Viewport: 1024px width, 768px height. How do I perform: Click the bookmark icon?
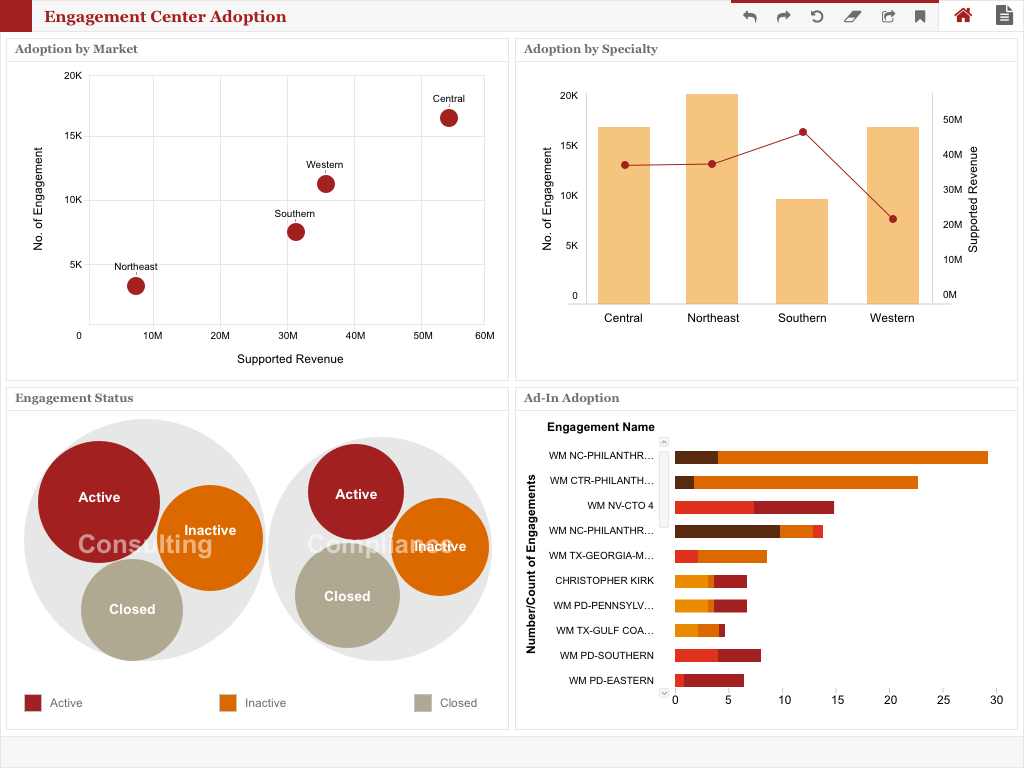pos(920,17)
